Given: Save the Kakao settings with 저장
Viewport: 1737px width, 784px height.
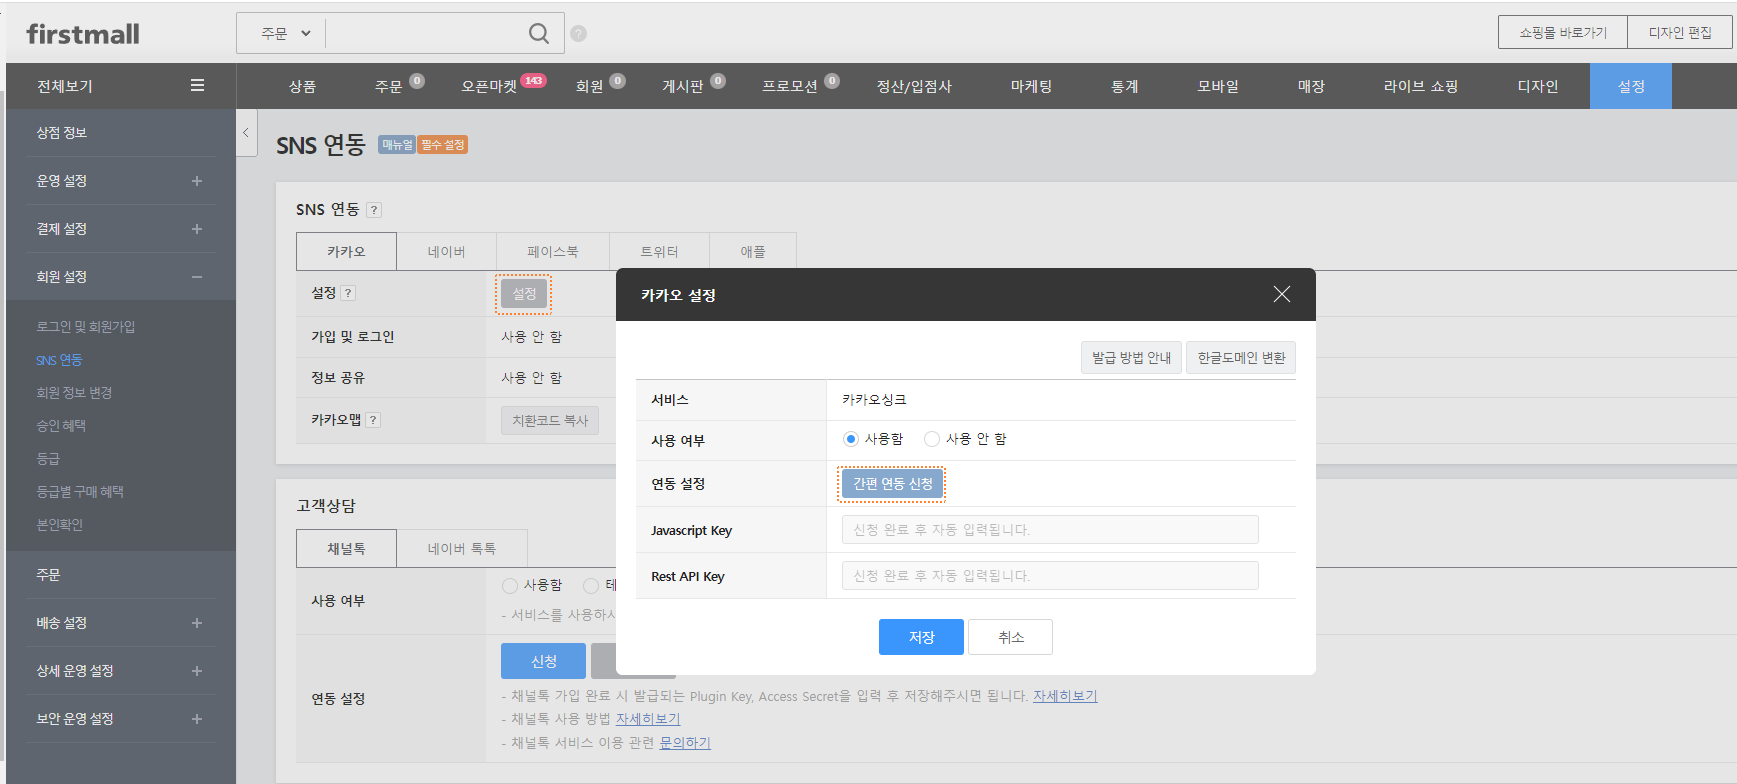Looking at the screenshot, I should pos(921,637).
